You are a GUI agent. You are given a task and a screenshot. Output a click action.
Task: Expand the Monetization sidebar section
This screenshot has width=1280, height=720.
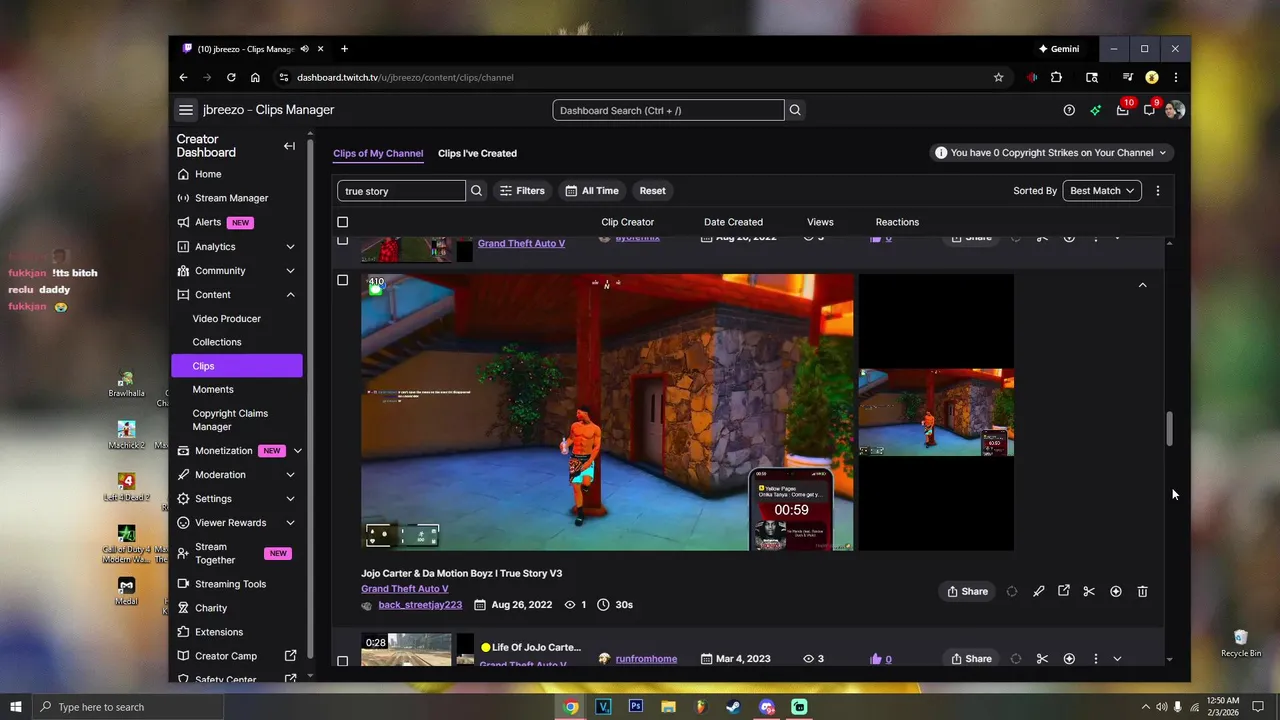(x=297, y=451)
